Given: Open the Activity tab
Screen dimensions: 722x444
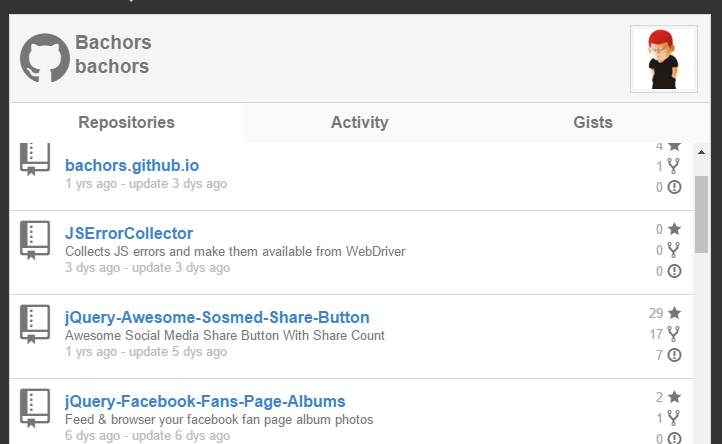Looking at the screenshot, I should pos(359,123).
